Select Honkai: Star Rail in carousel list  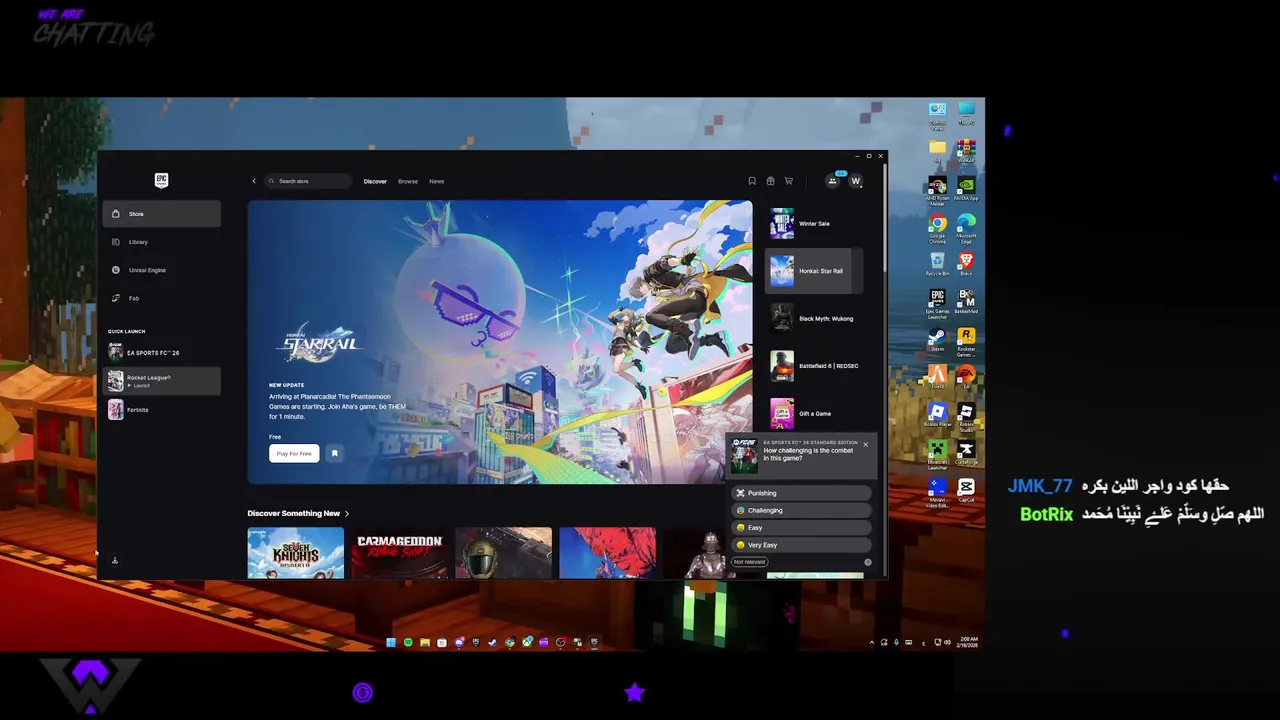tap(812, 270)
